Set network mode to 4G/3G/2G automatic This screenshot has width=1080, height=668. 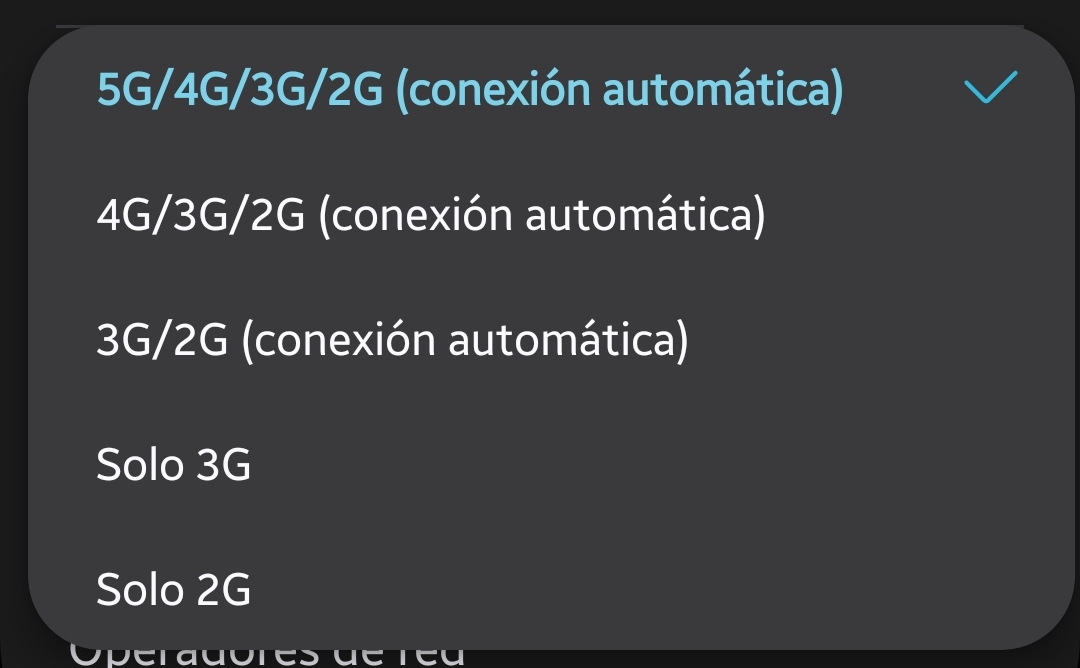430,216
